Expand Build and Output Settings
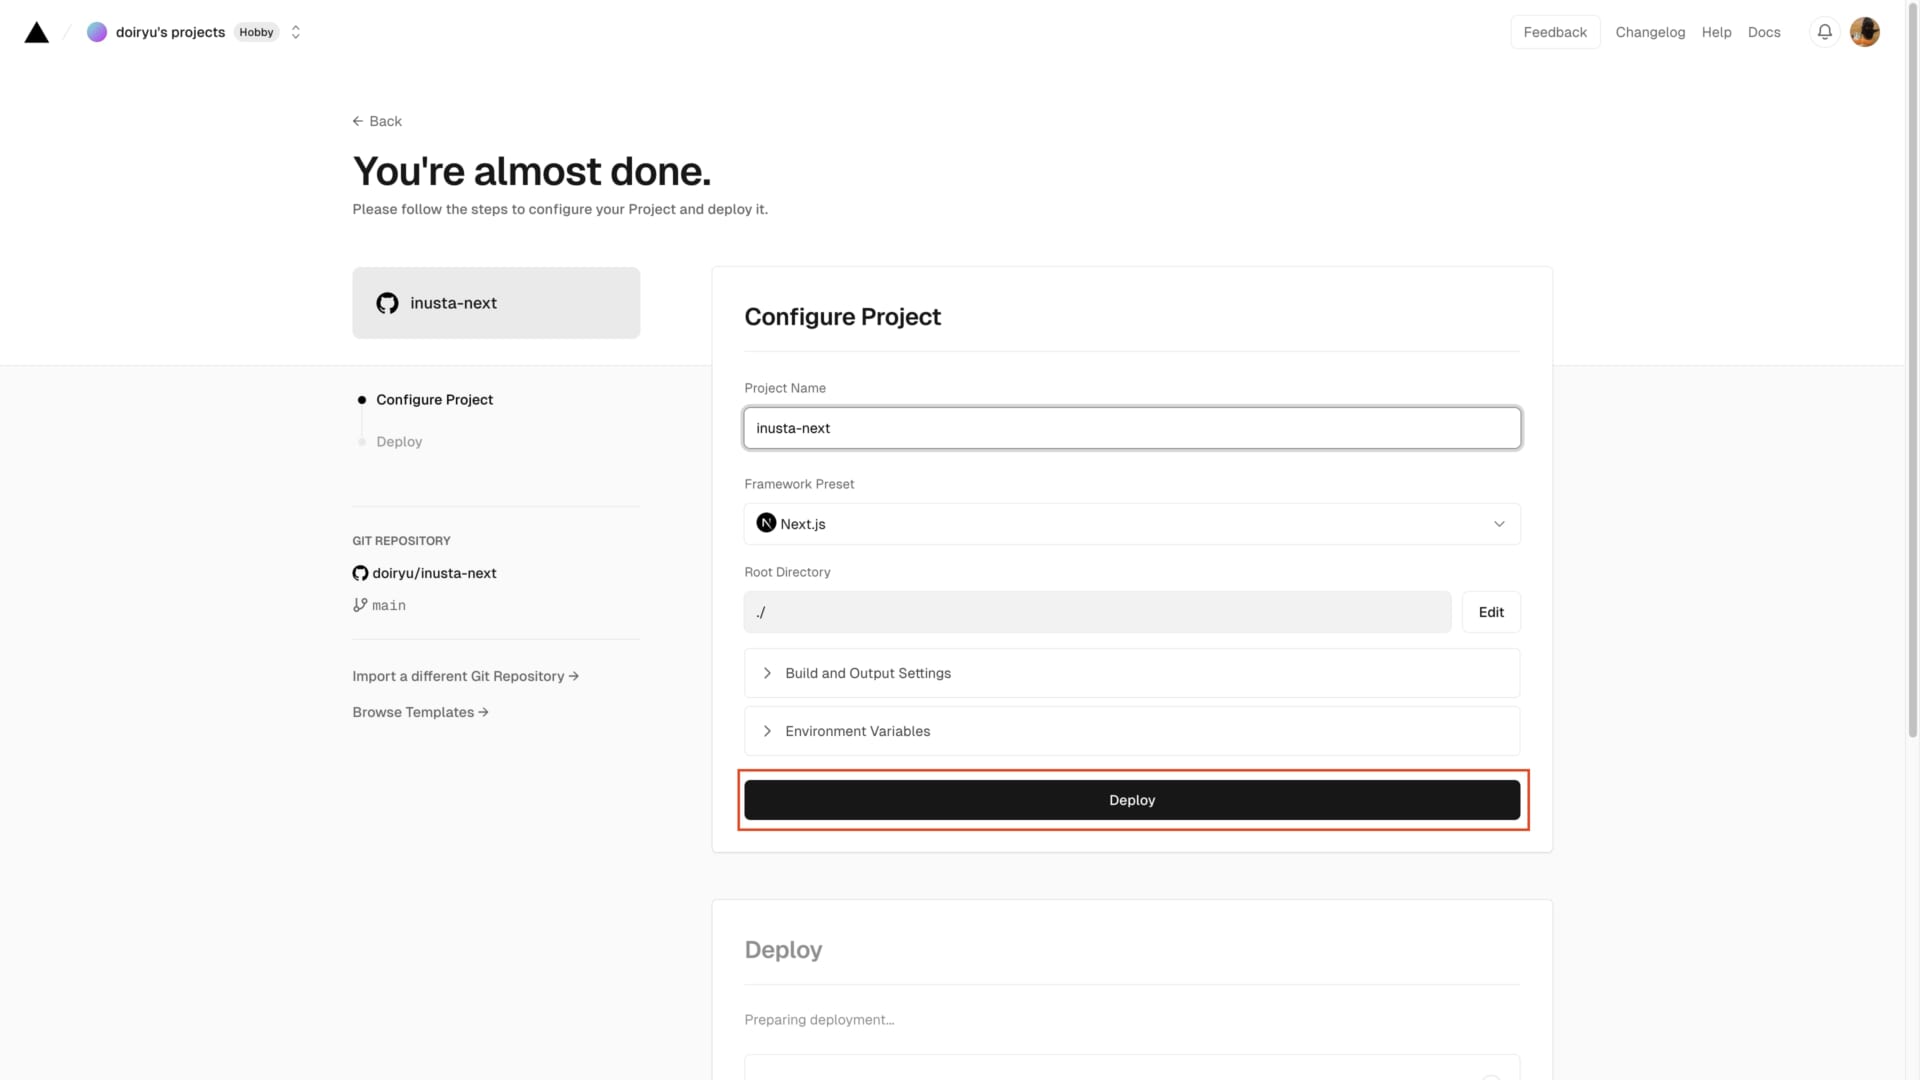Image resolution: width=1920 pixels, height=1080 pixels. coord(1132,673)
